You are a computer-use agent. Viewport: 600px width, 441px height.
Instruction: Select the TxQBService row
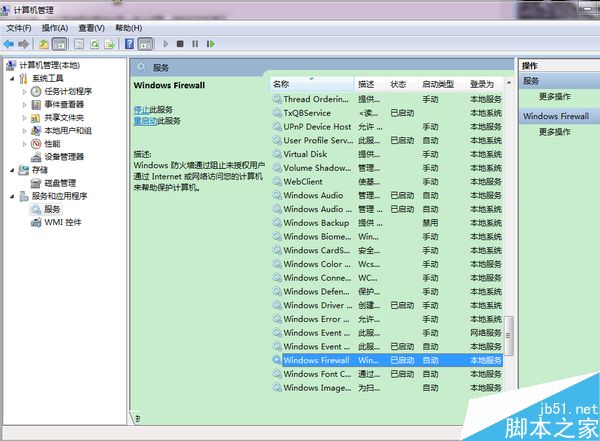387,113
